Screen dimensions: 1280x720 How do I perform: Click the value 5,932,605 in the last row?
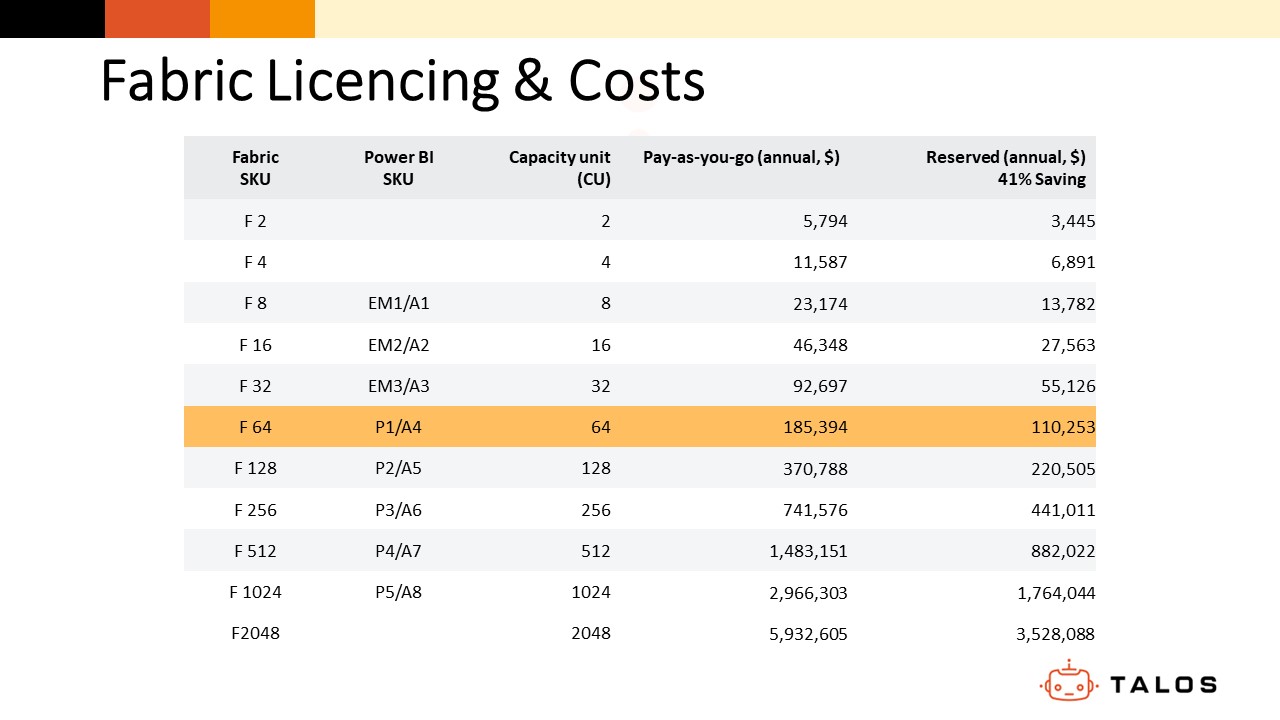tap(808, 633)
